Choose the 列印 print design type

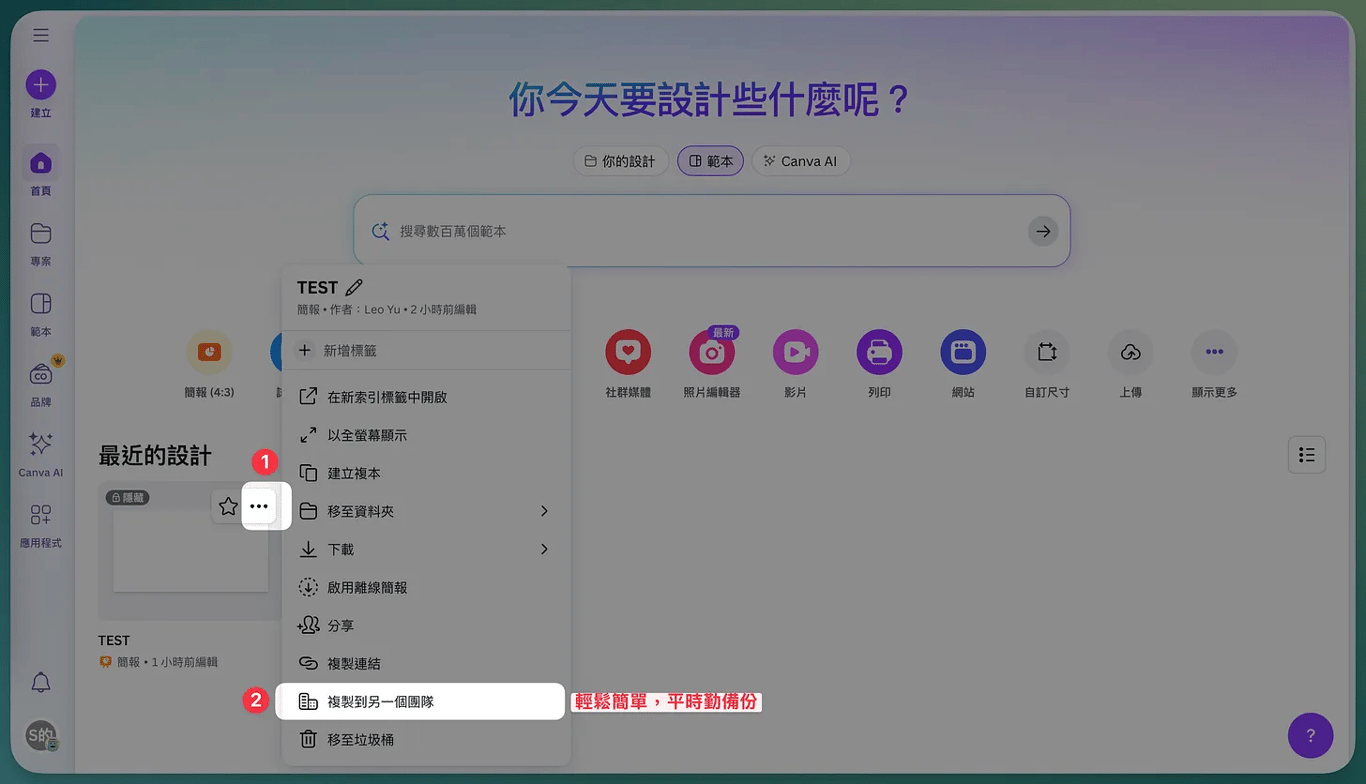(880, 365)
